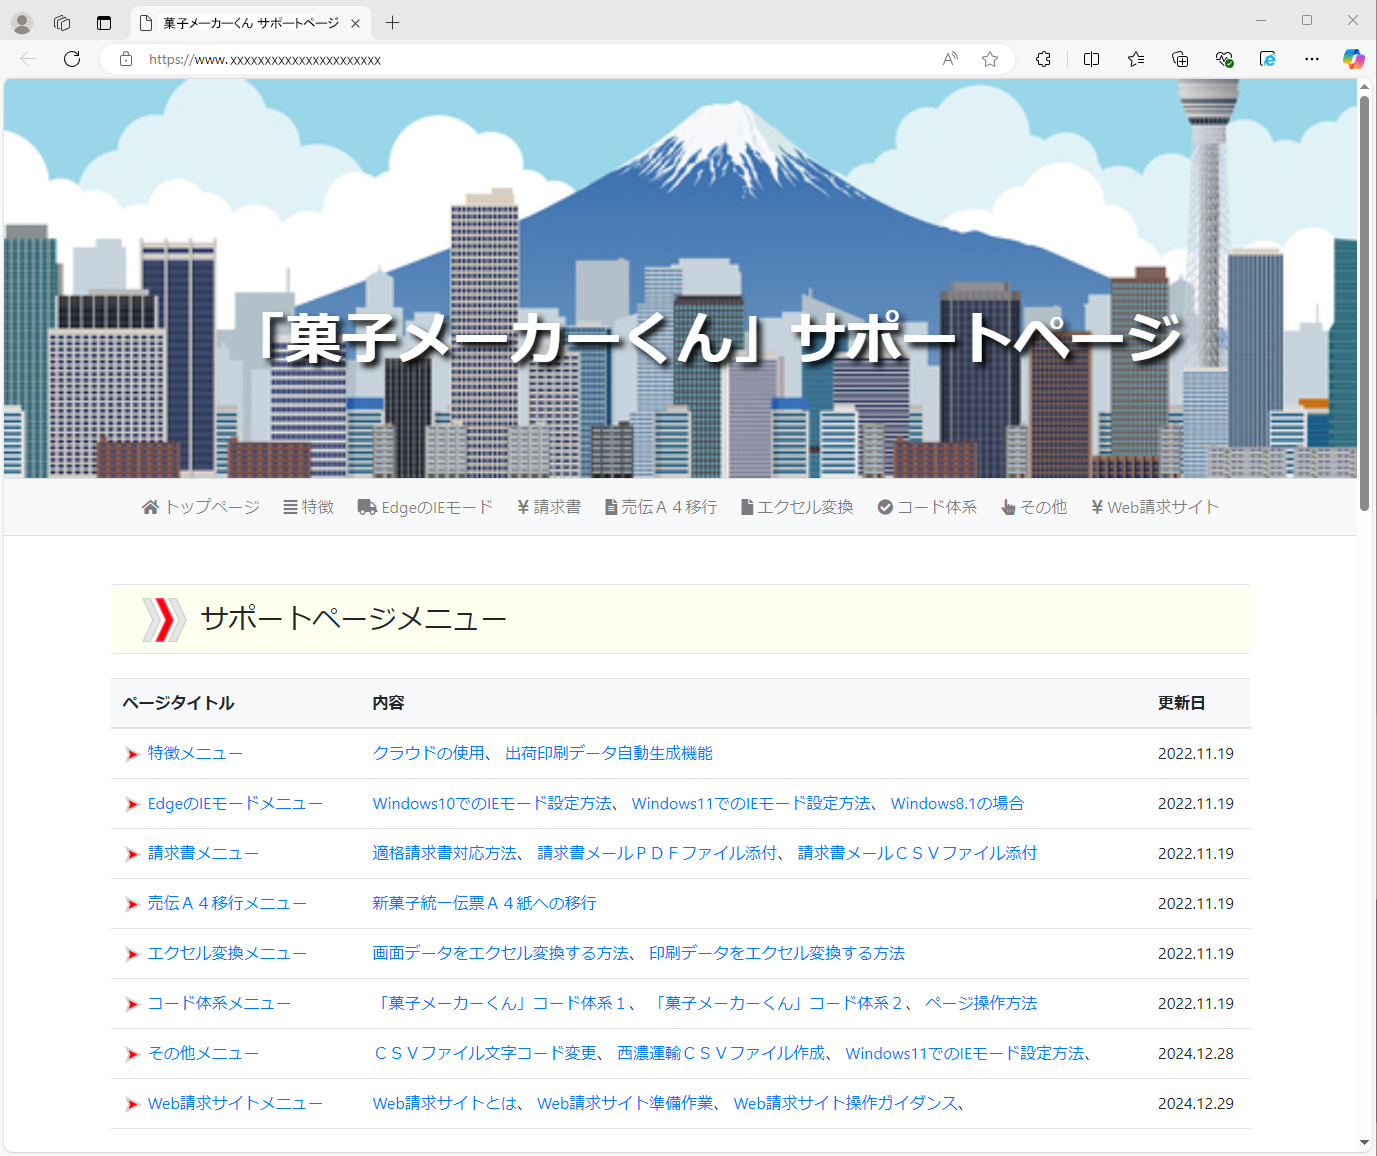The height and width of the screenshot is (1156, 1377).
Task: Open Browser essentials heart icon
Action: click(1224, 59)
